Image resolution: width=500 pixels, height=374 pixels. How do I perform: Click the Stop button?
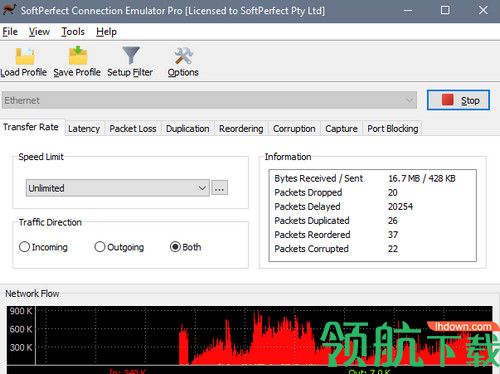coord(458,100)
